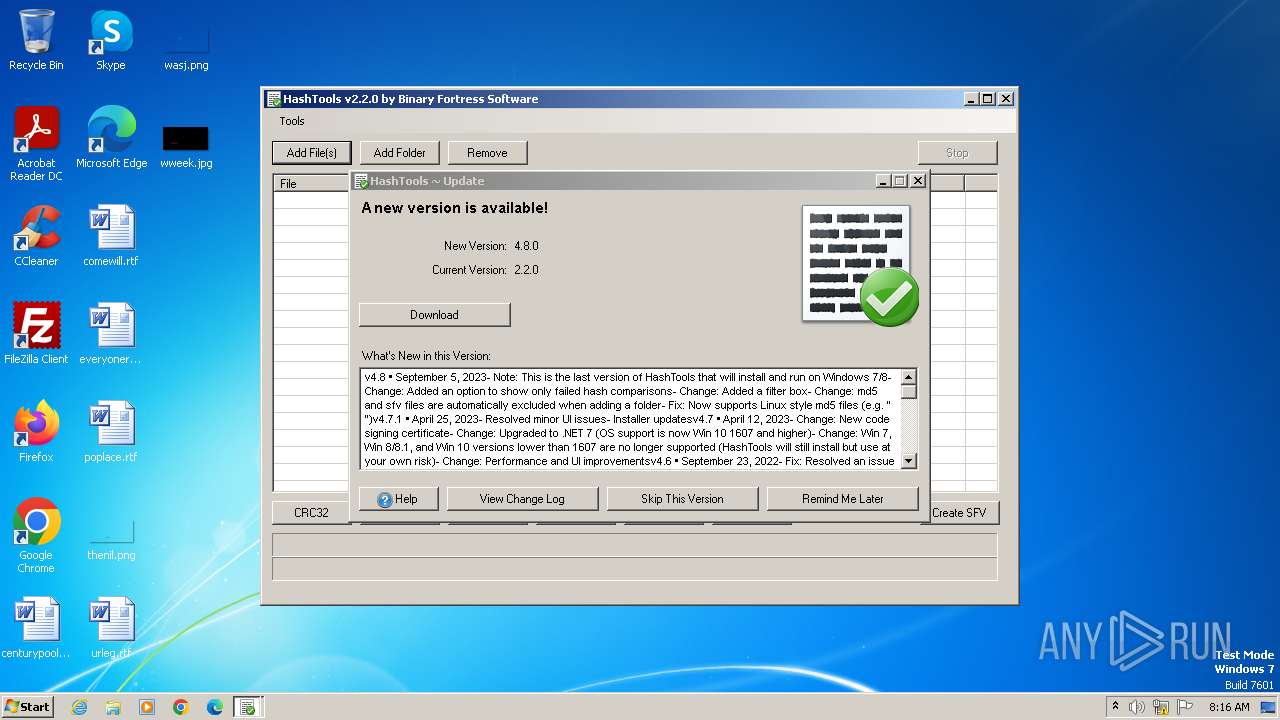Screen dimensions: 1280x720
Task: Open Chrome from the taskbar
Action: pyautogui.click(x=181, y=707)
